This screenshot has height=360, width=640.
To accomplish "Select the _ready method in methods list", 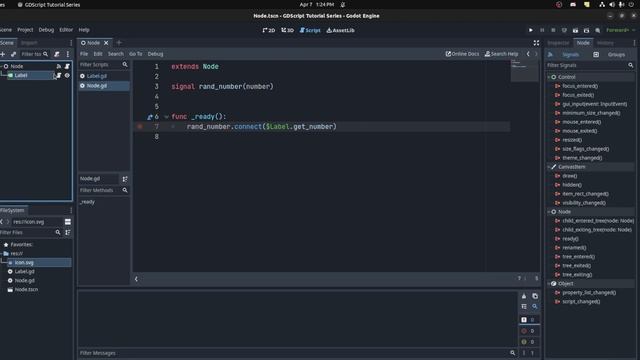I will tap(87, 202).
